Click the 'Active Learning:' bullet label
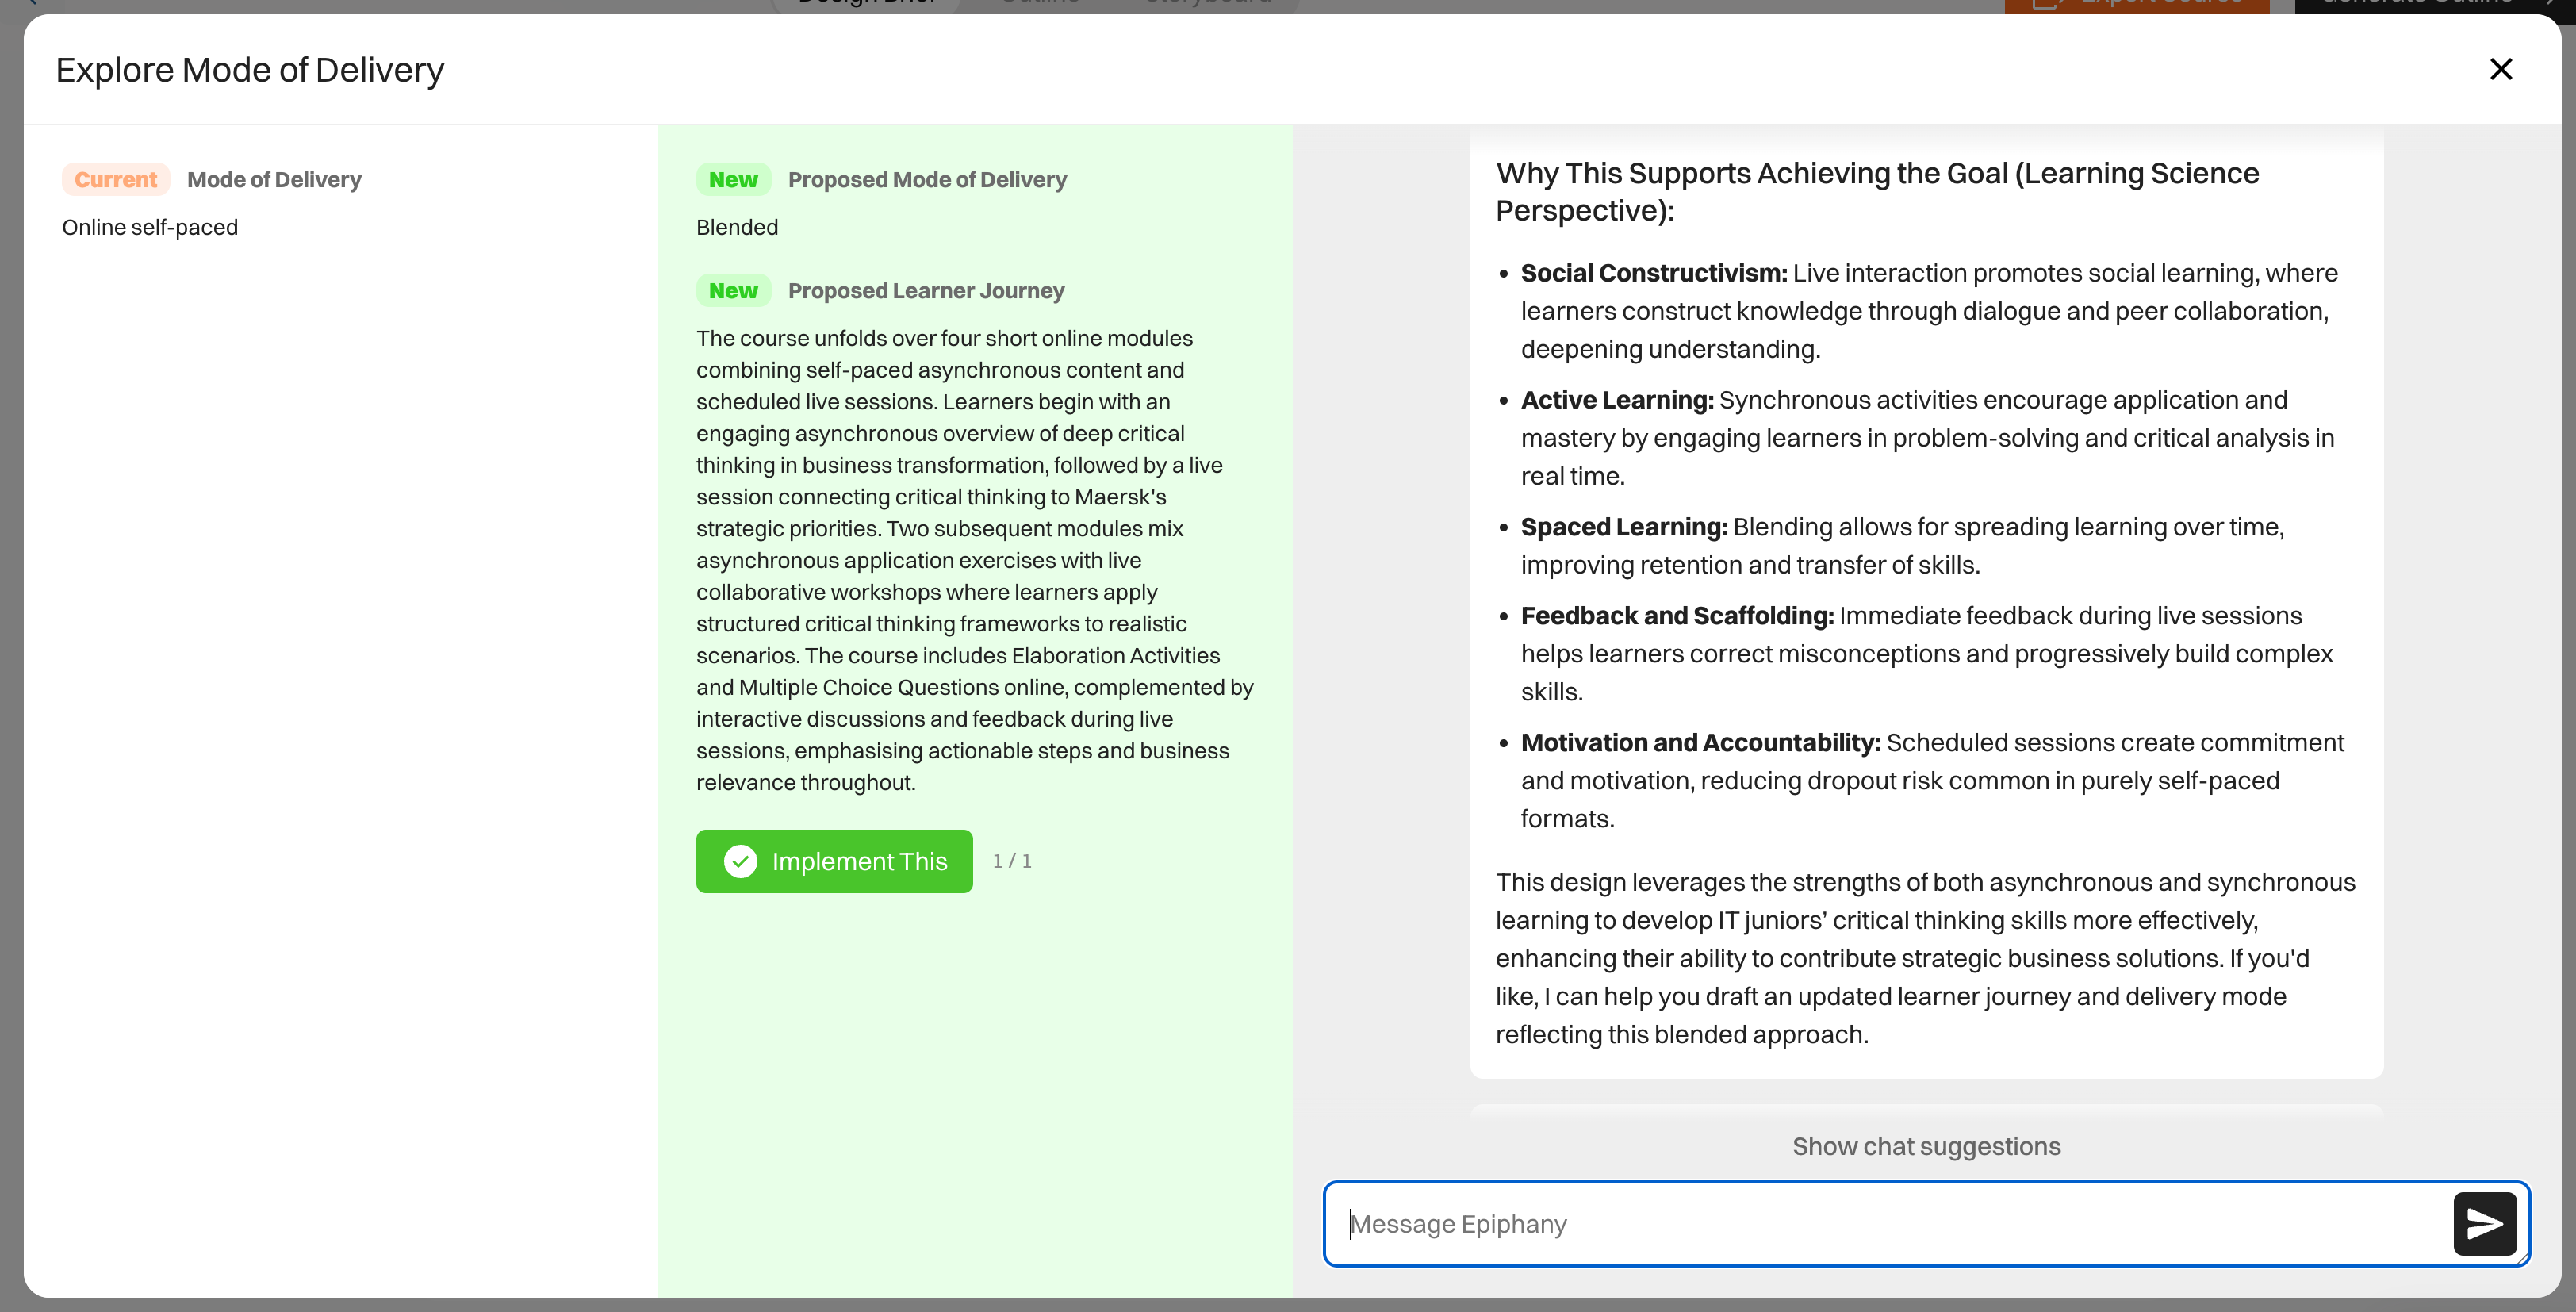 (x=1617, y=400)
